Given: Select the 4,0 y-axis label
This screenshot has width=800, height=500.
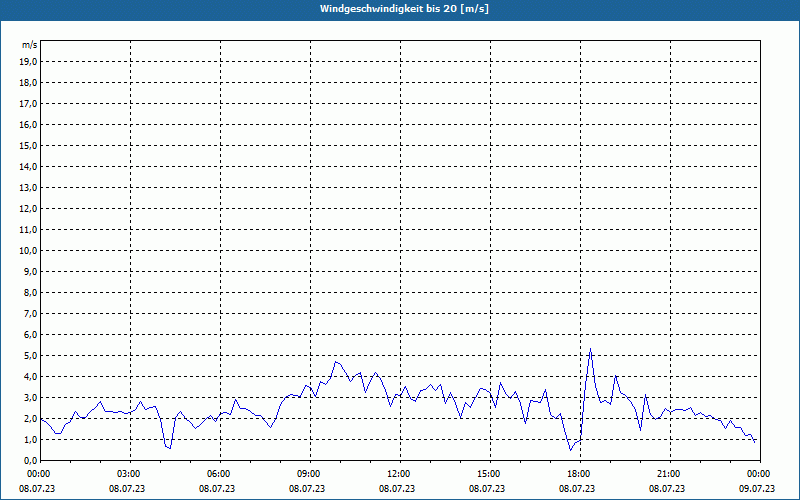Looking at the screenshot, I should [30, 377].
